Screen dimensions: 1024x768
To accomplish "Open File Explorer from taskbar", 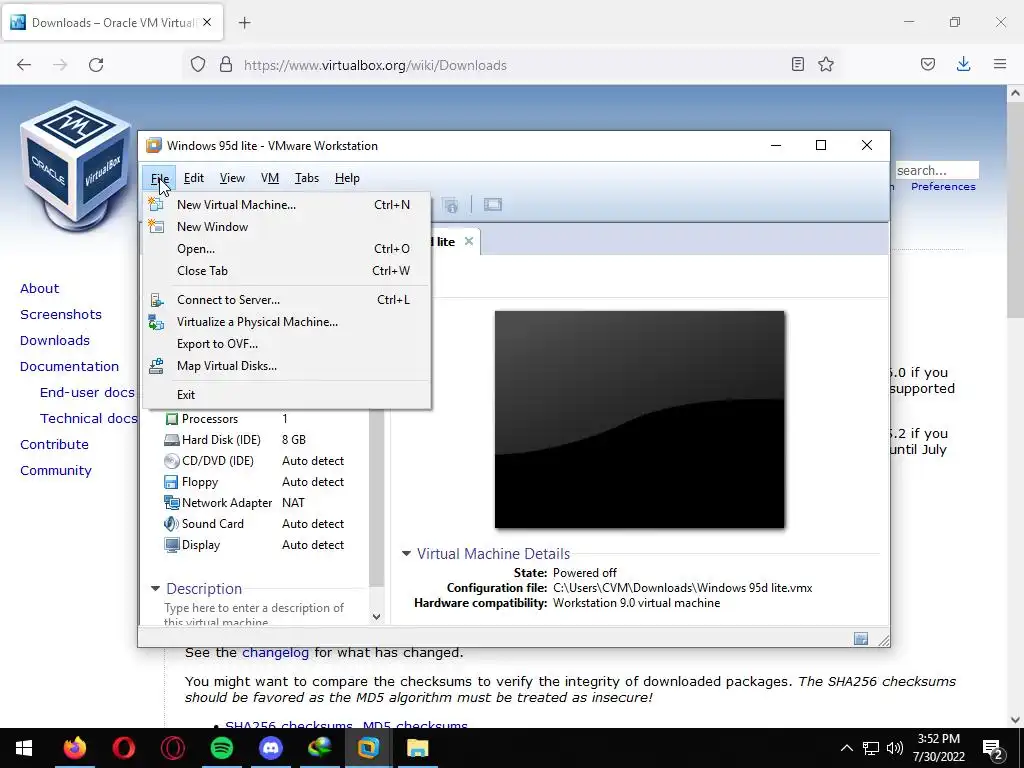I will [417, 748].
